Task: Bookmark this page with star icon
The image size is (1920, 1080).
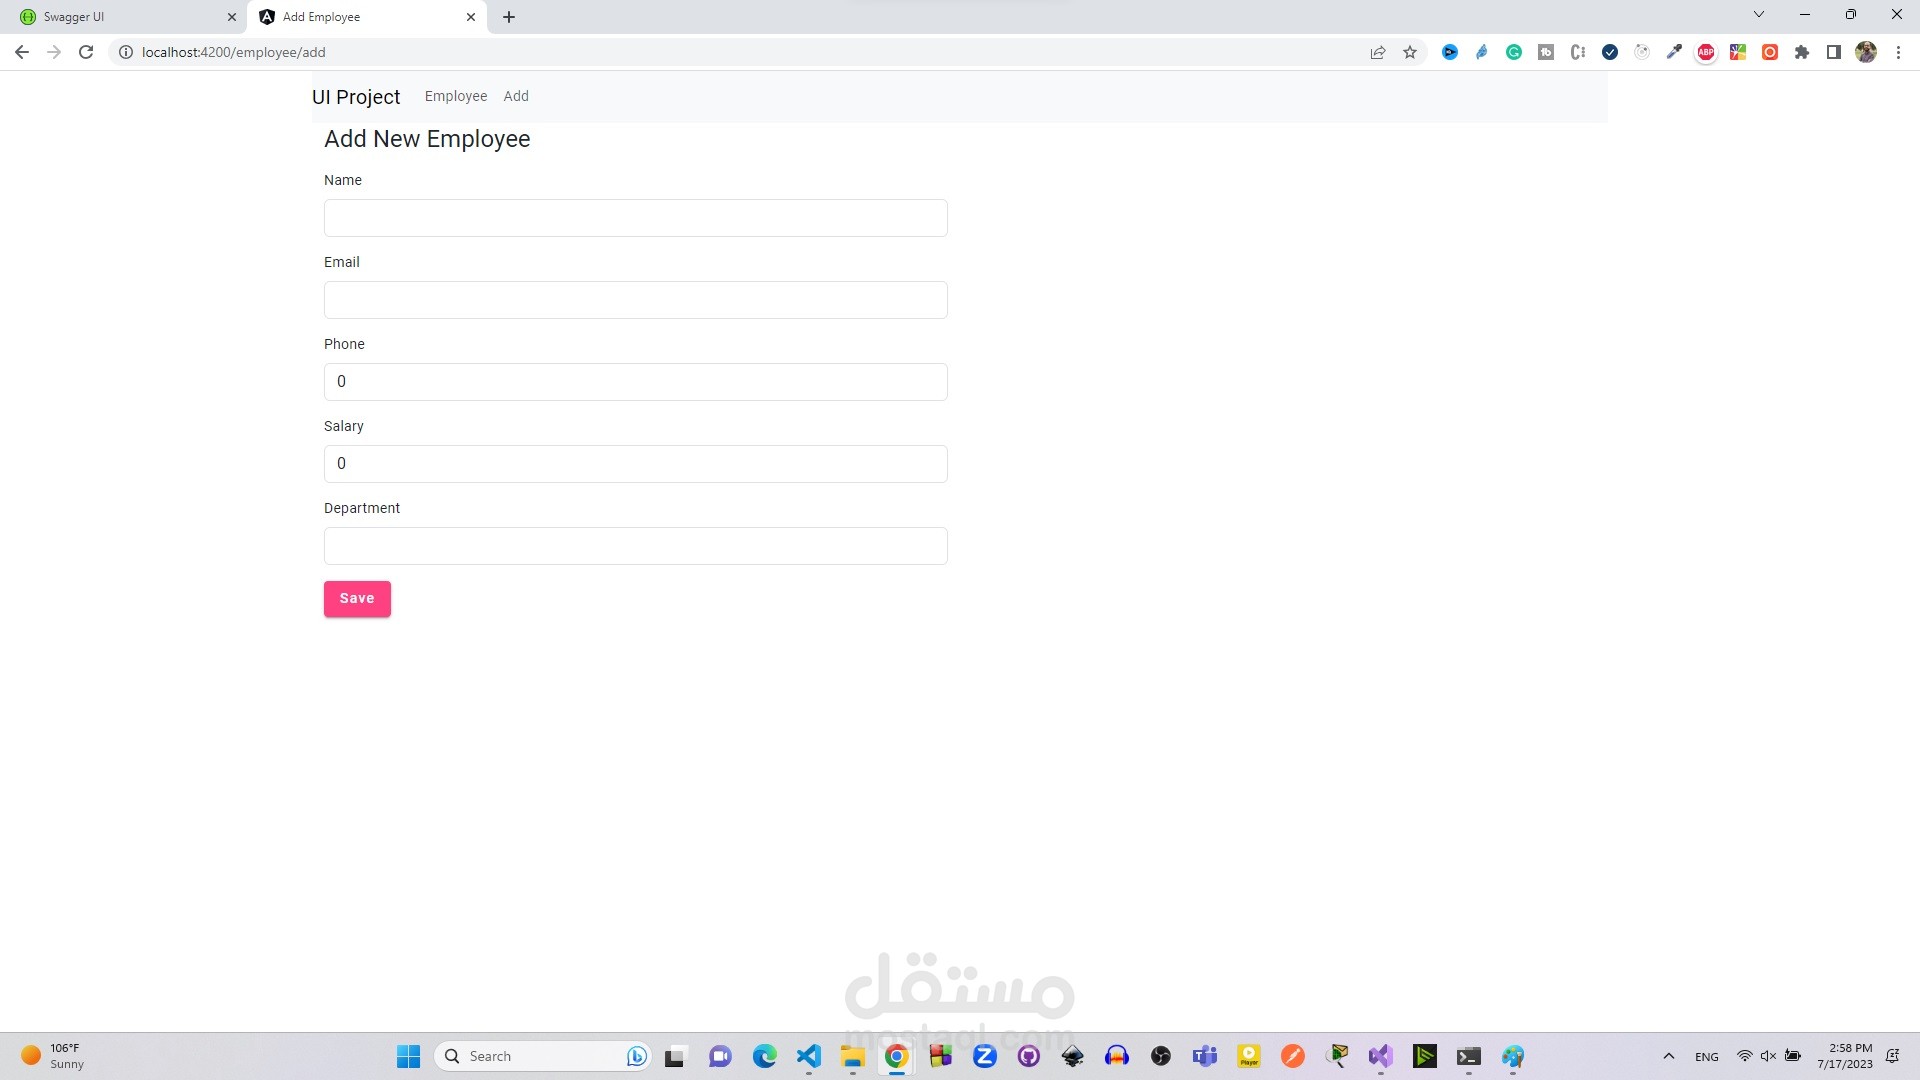Action: click(x=1410, y=52)
